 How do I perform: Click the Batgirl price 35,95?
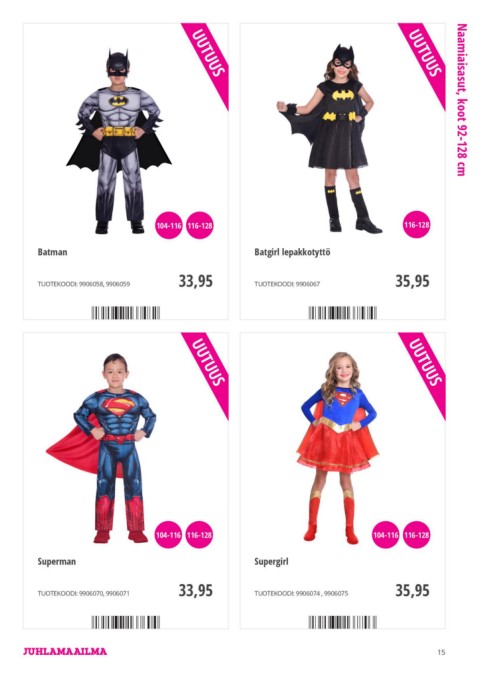tap(412, 281)
